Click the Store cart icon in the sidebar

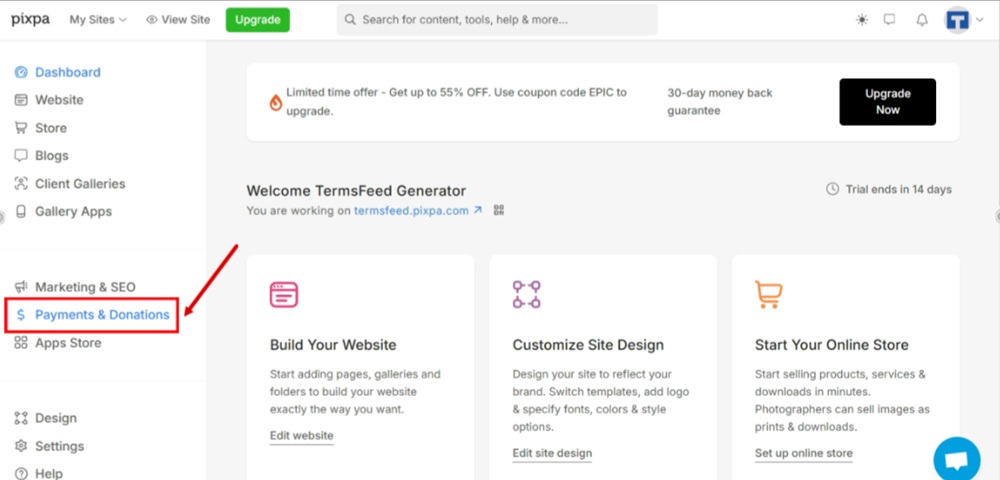[x=21, y=127]
